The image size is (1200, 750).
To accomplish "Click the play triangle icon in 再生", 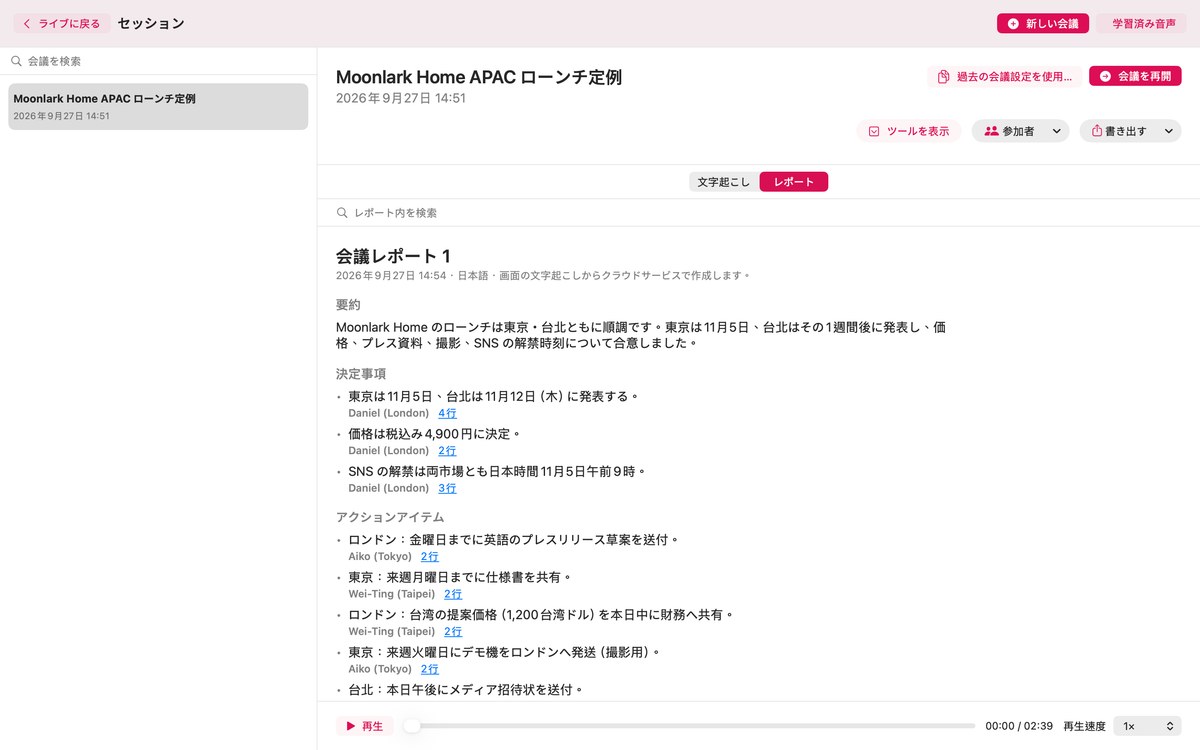I will (351, 726).
